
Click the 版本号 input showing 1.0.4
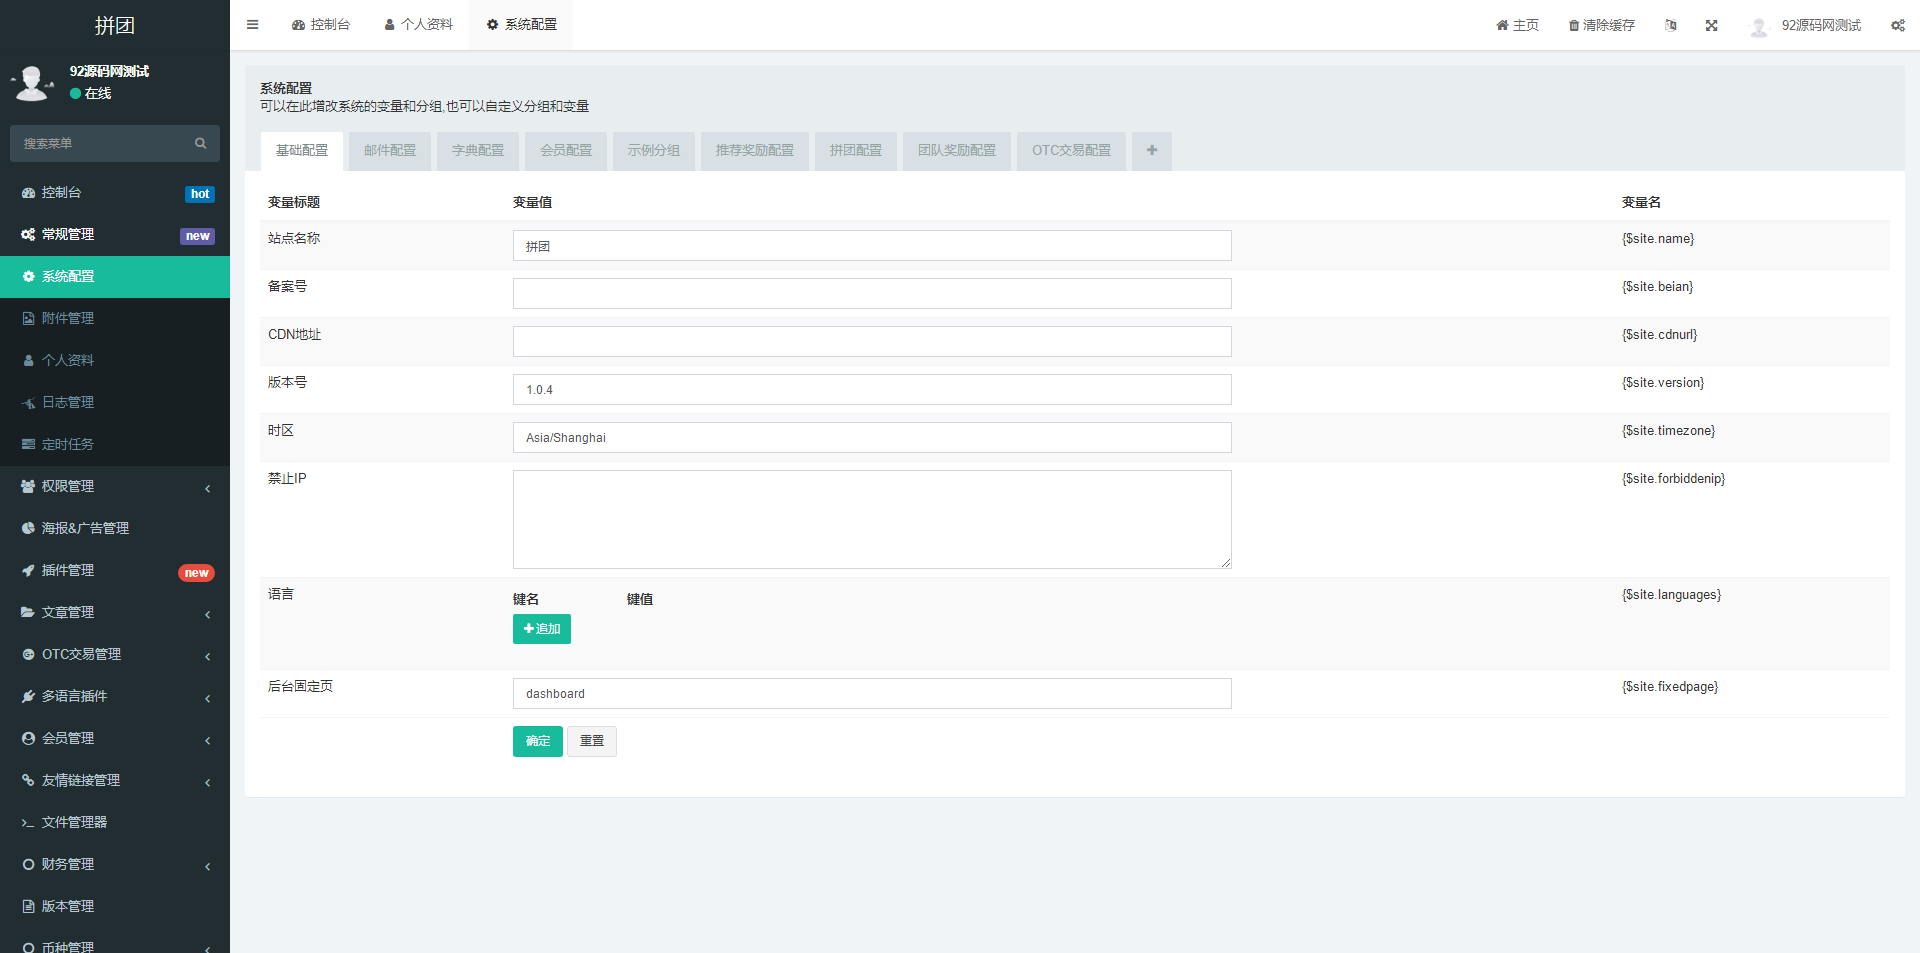click(x=872, y=390)
